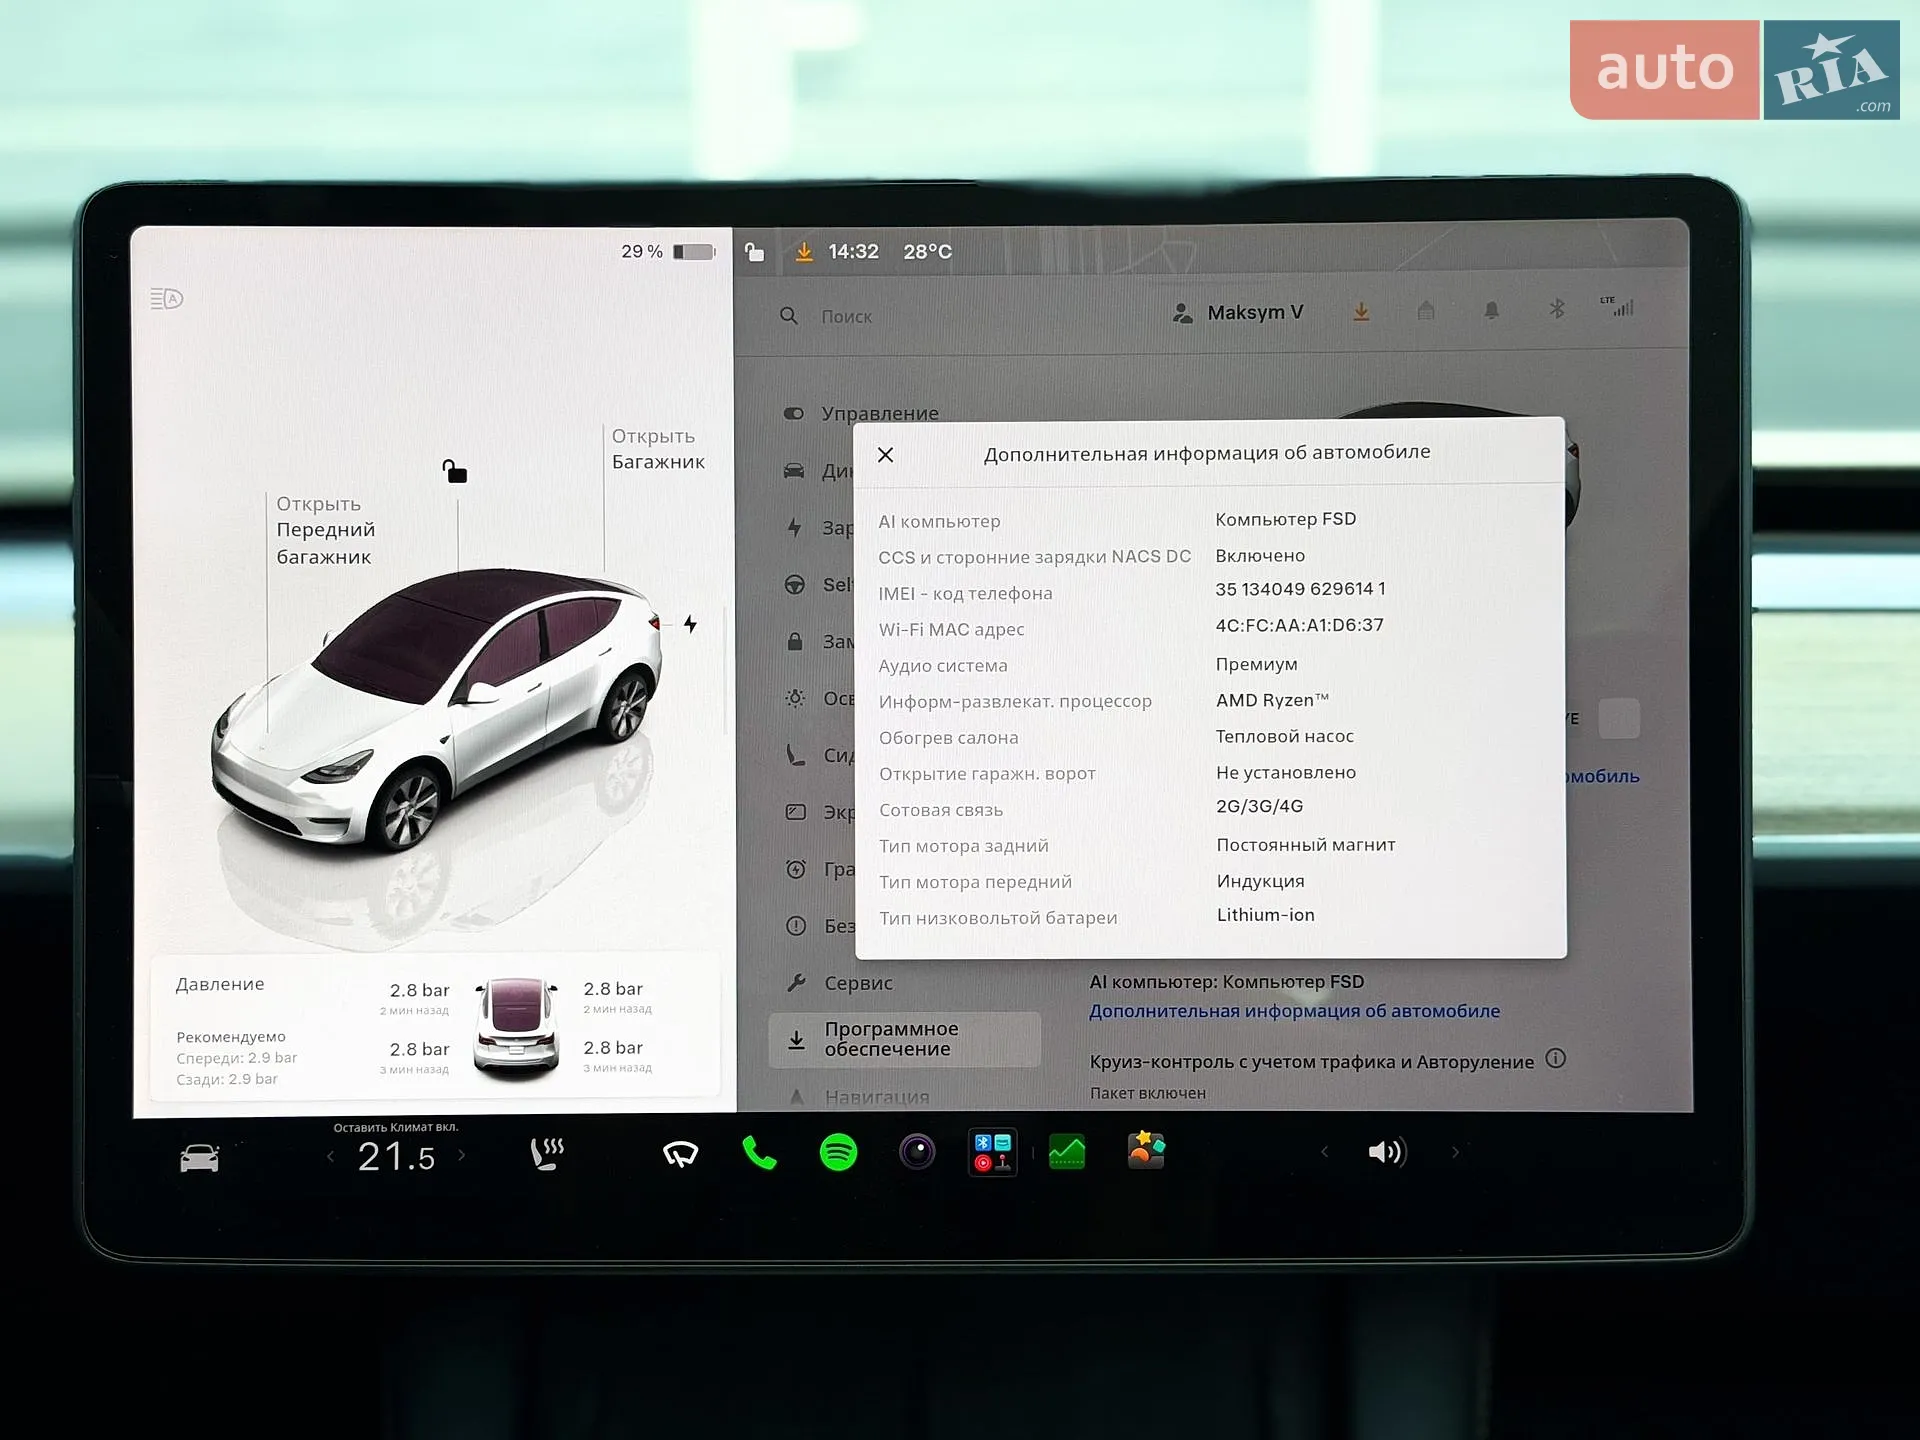The image size is (1920, 1440).
Task: Open Bluetooth settings icon
Action: click(x=1556, y=309)
